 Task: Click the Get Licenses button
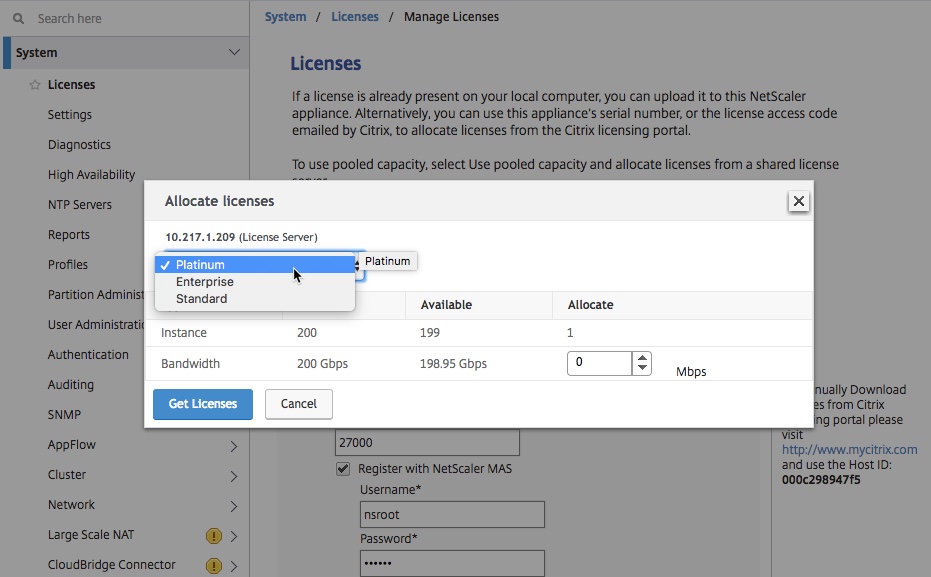click(203, 404)
